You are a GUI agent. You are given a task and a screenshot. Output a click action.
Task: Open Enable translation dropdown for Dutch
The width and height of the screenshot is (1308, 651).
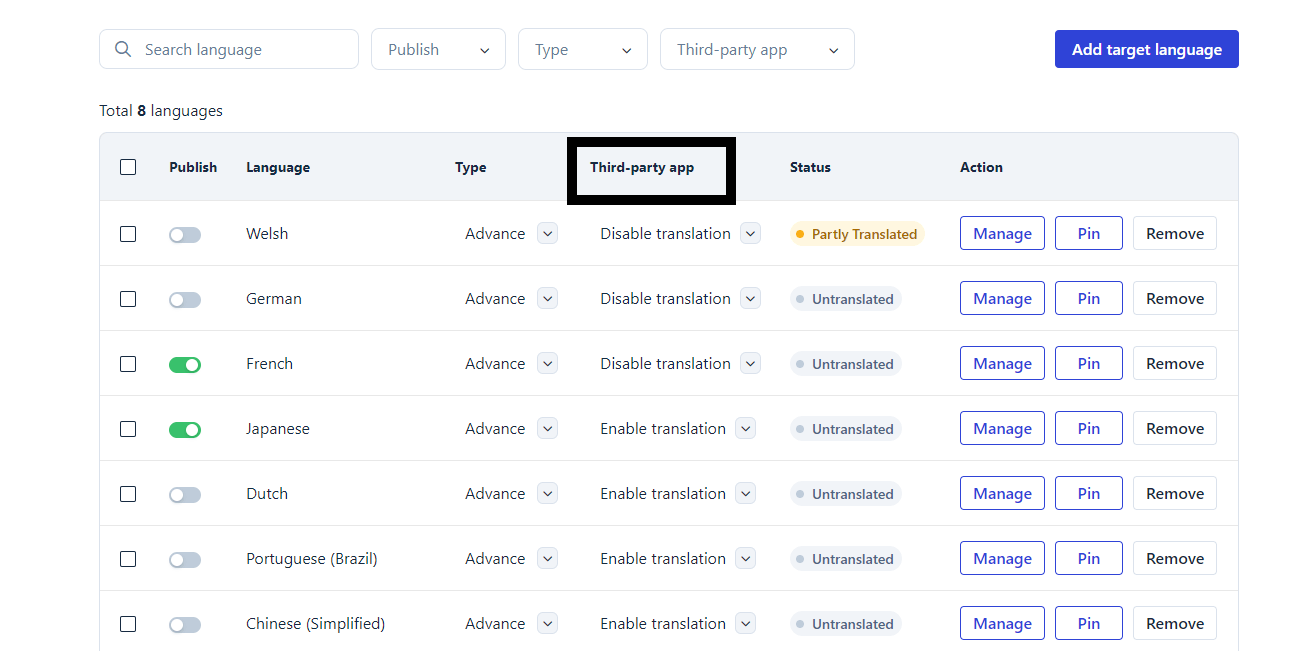pos(745,493)
